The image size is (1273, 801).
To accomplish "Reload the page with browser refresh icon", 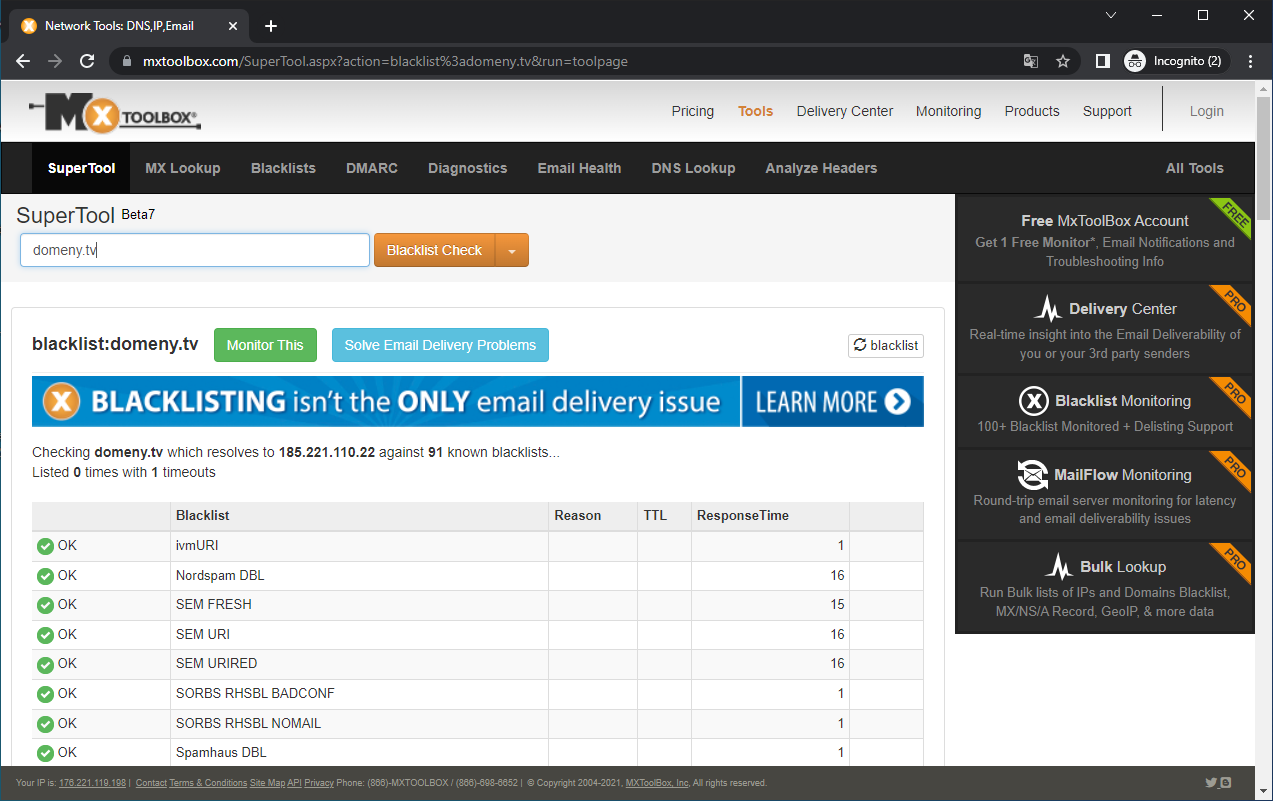I will point(87,61).
